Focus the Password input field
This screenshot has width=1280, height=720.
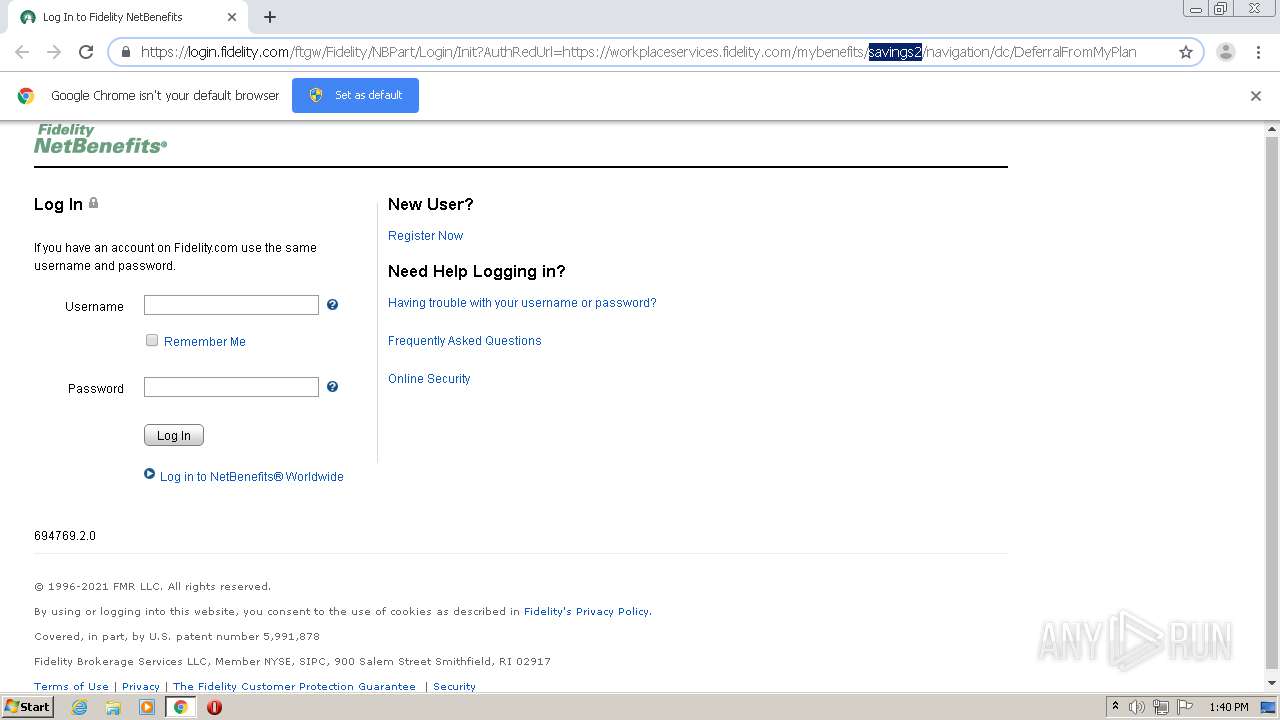tap(231, 387)
